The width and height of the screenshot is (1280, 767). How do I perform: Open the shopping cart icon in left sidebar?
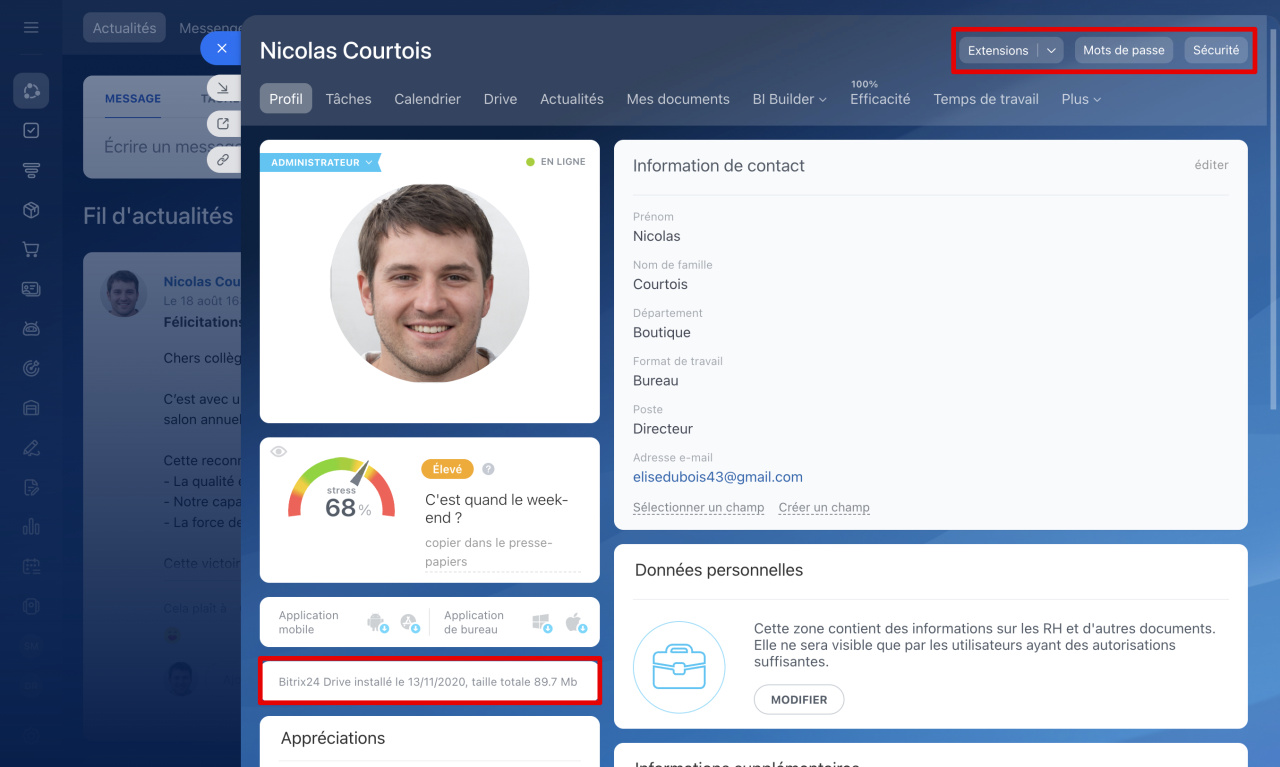(x=31, y=250)
